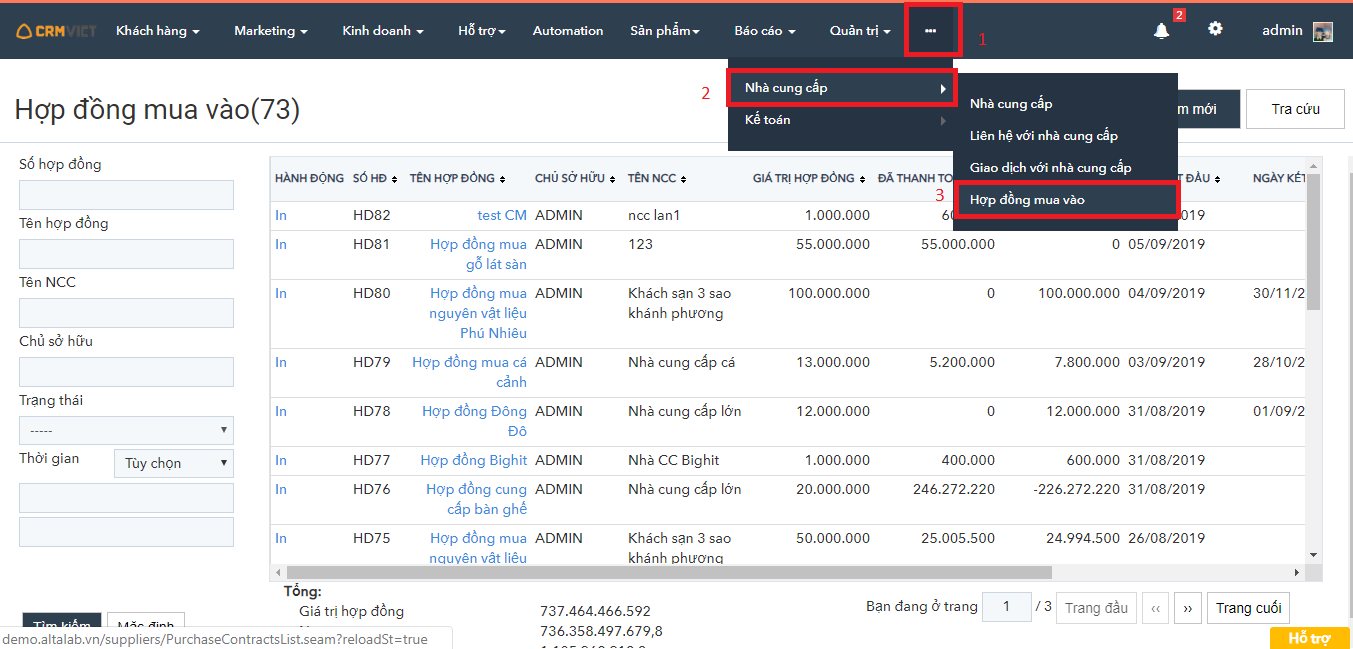1353x649 pixels.
Task: Open contract link test CM
Action: tap(502, 215)
